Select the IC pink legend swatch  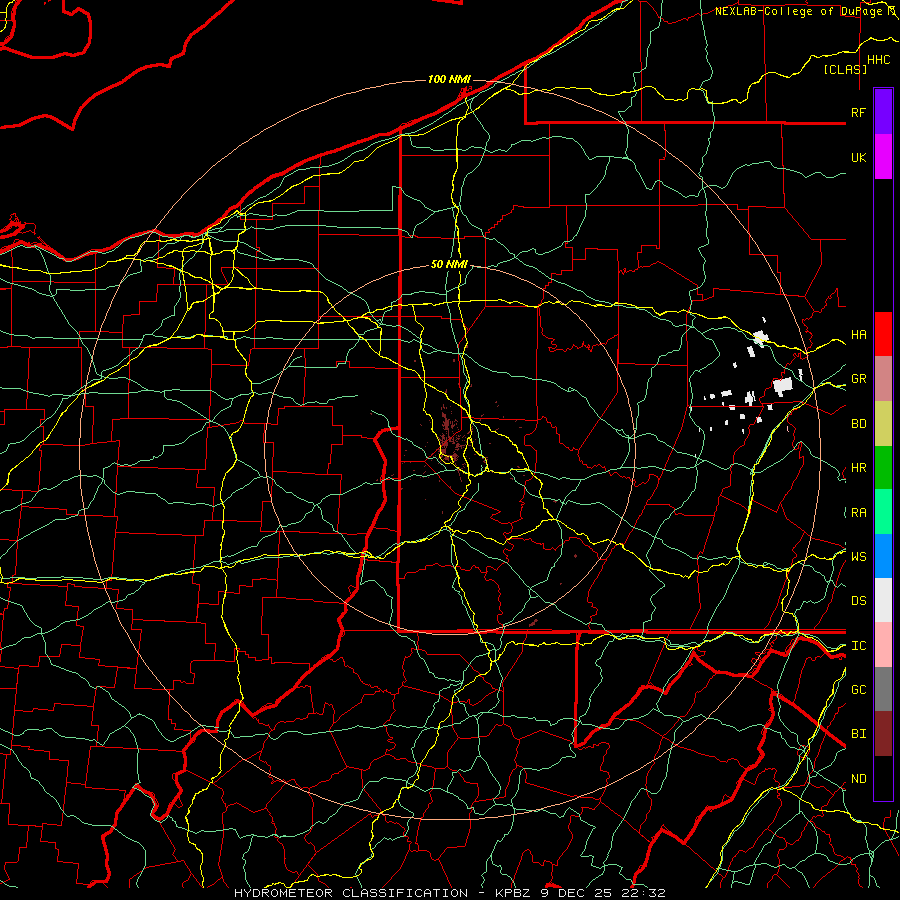click(x=883, y=645)
